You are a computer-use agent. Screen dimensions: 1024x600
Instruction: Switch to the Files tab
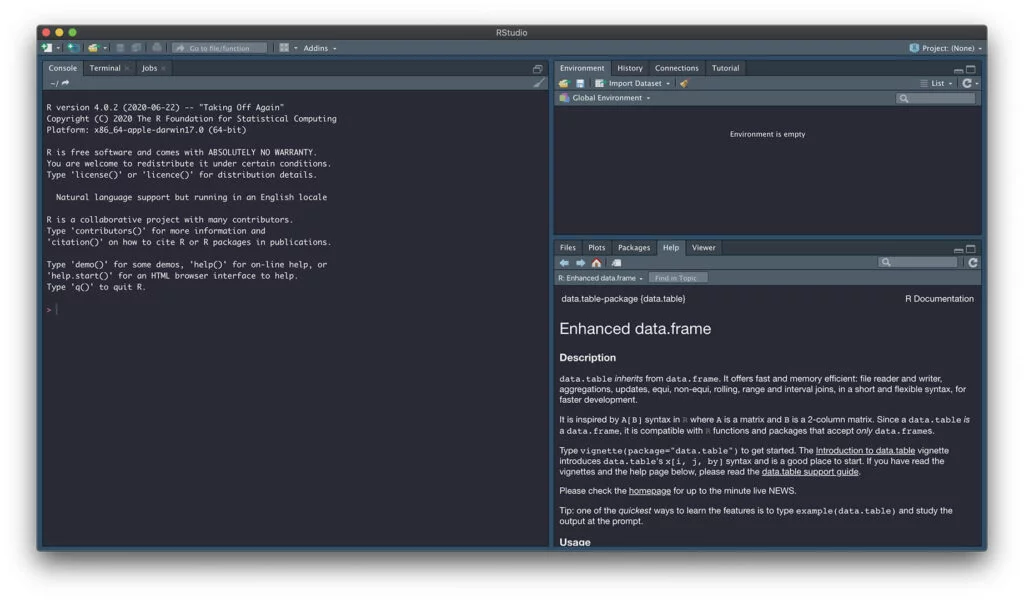click(x=568, y=247)
